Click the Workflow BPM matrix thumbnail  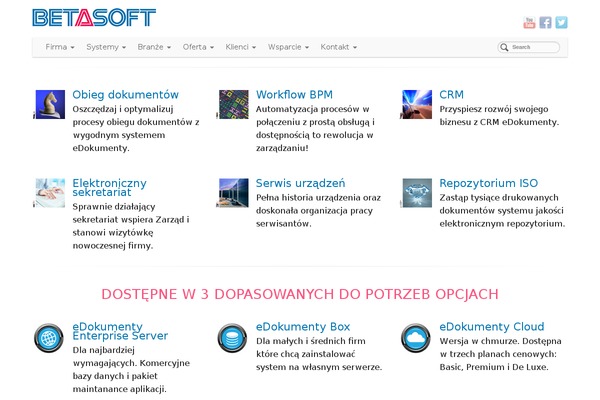click(234, 104)
